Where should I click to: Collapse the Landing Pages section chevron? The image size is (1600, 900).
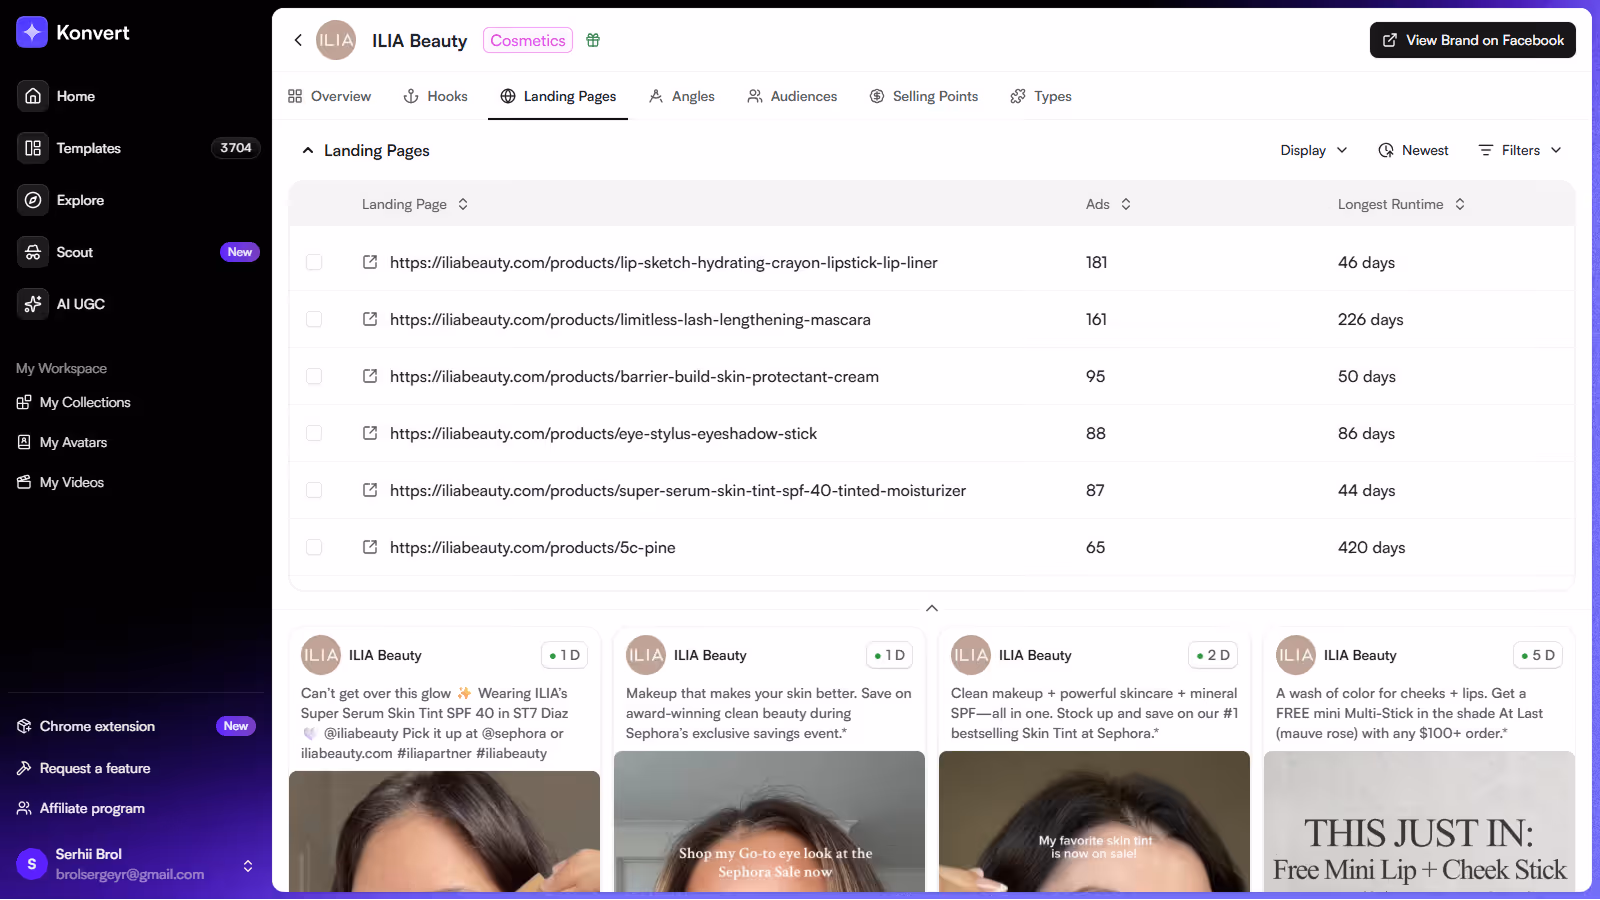tap(308, 150)
